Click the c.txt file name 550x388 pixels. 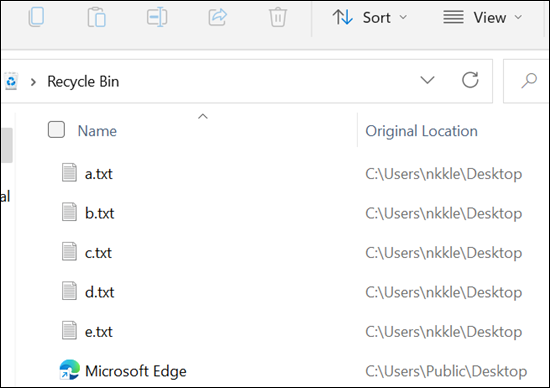[98, 253]
